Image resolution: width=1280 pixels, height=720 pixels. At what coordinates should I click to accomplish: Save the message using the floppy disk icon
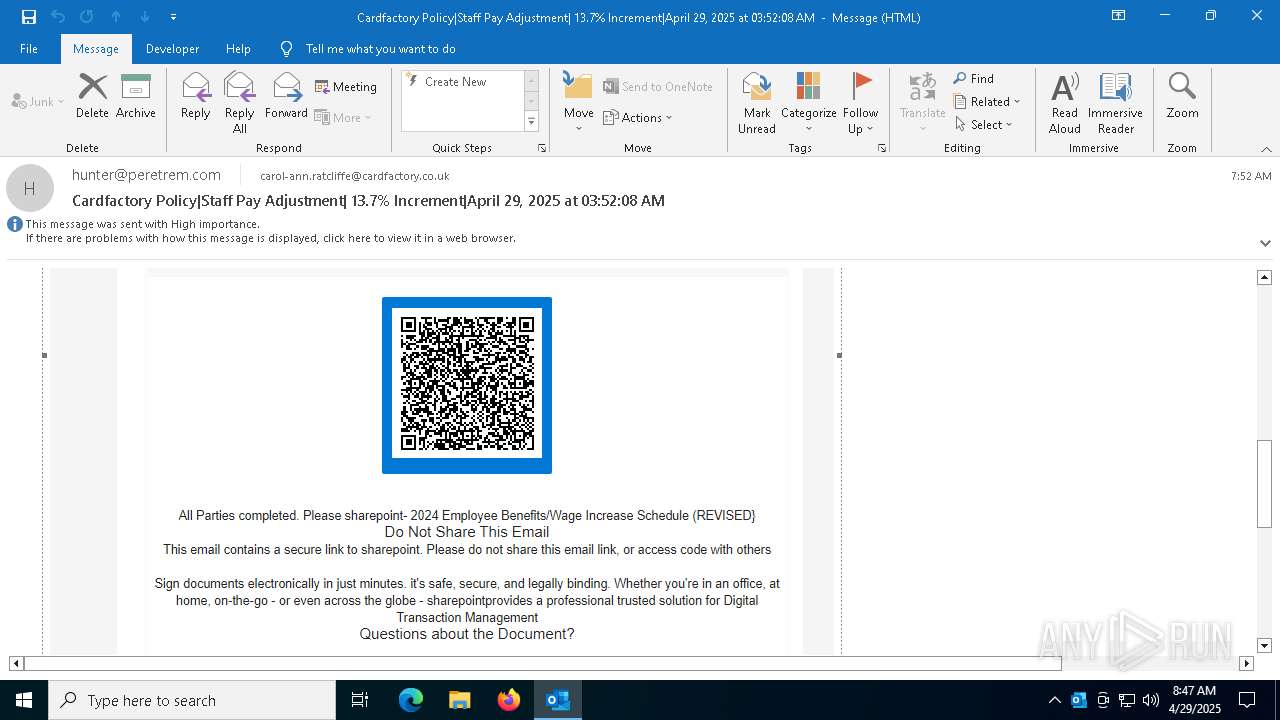click(29, 17)
